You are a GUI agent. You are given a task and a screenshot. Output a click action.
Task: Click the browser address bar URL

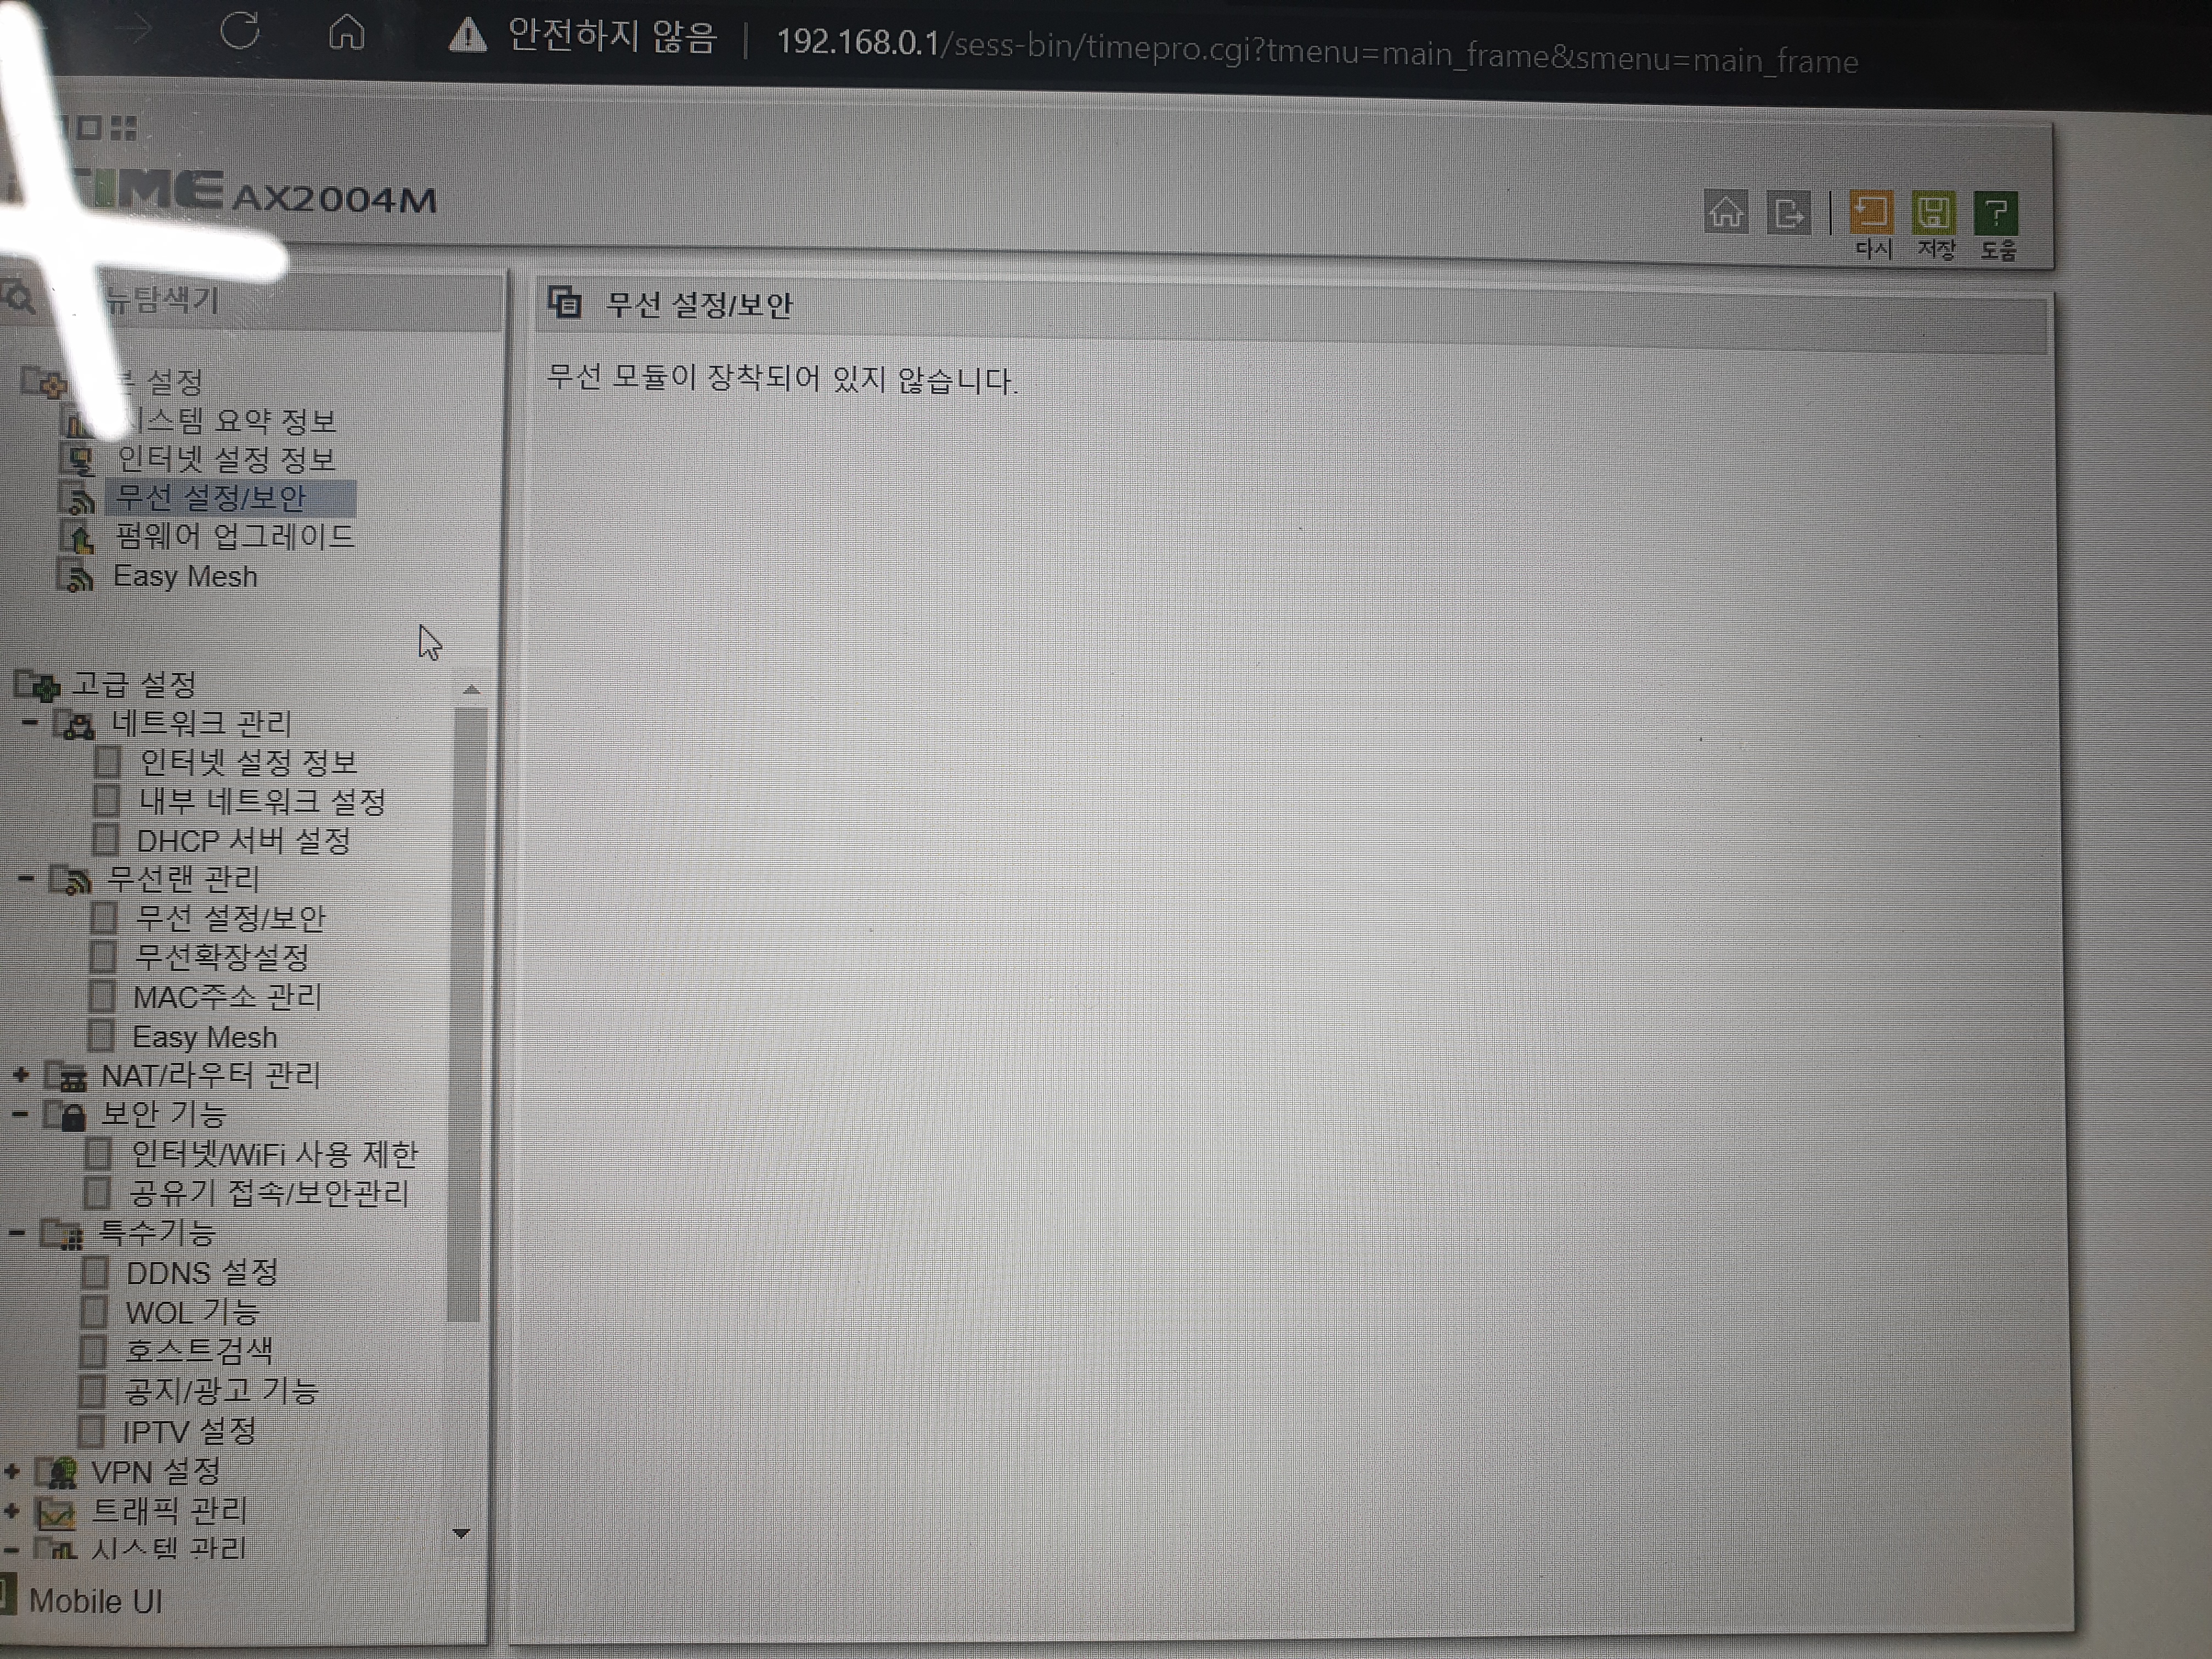(x=1316, y=50)
